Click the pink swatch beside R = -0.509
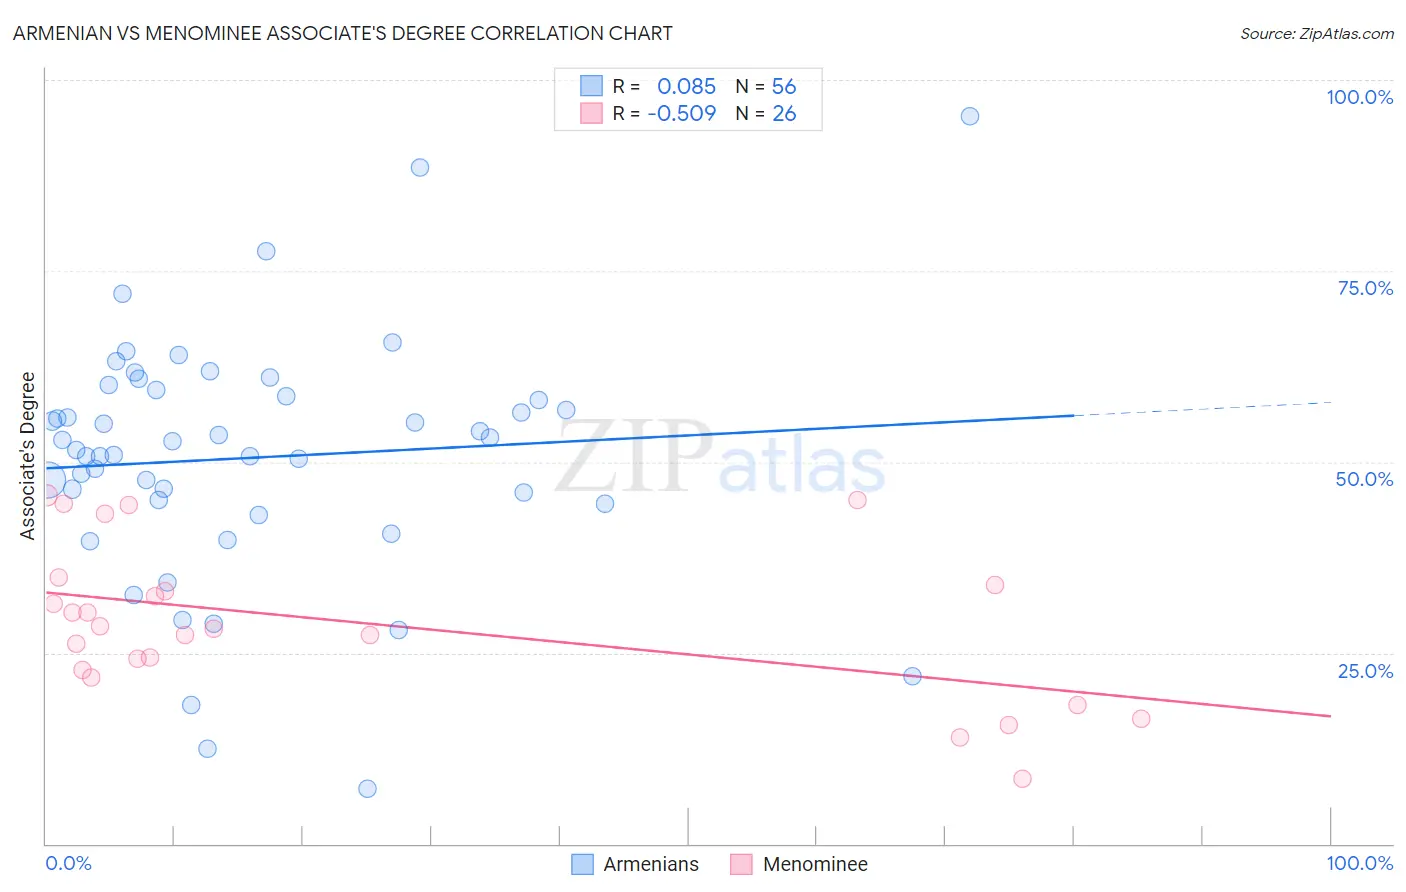Image resolution: width=1406 pixels, height=892 pixels. [591, 113]
